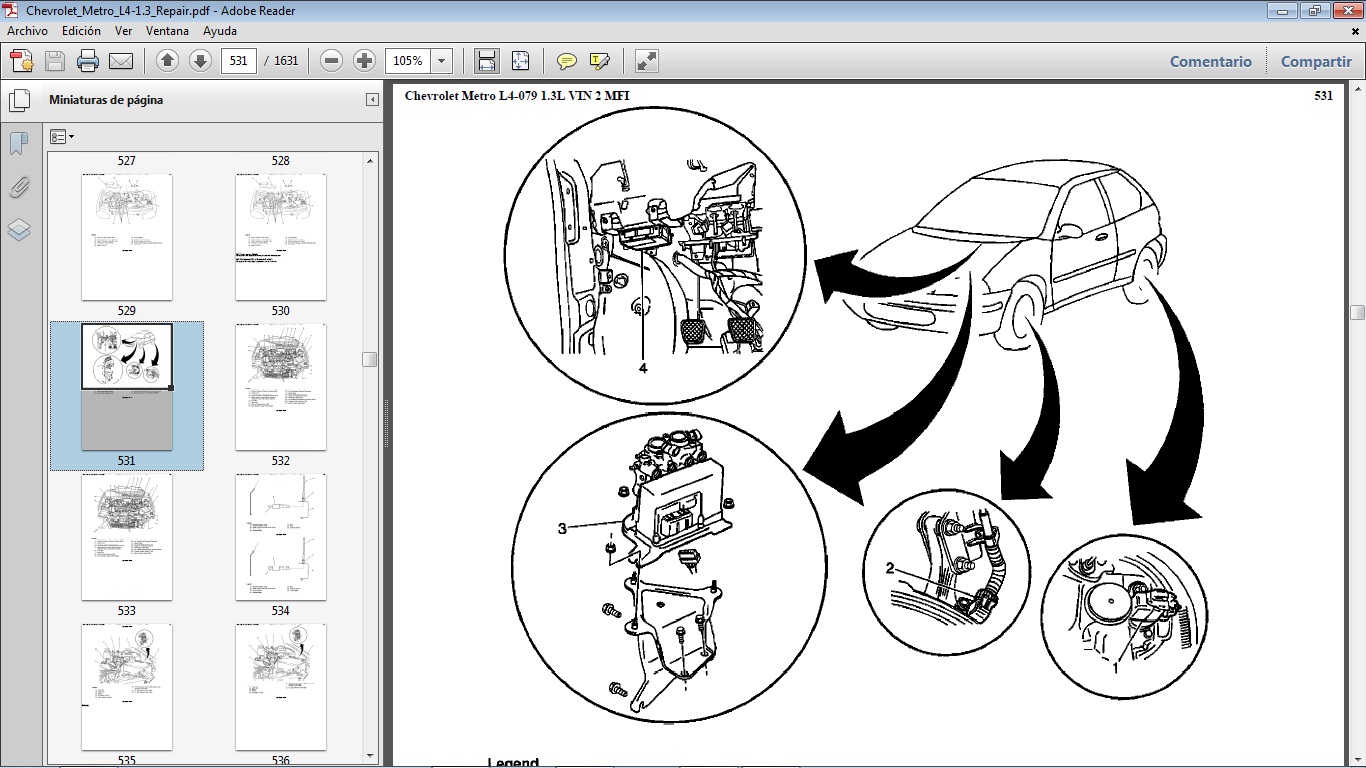
Task: Open the comment tools with speech bubble icon
Action: (x=566, y=60)
